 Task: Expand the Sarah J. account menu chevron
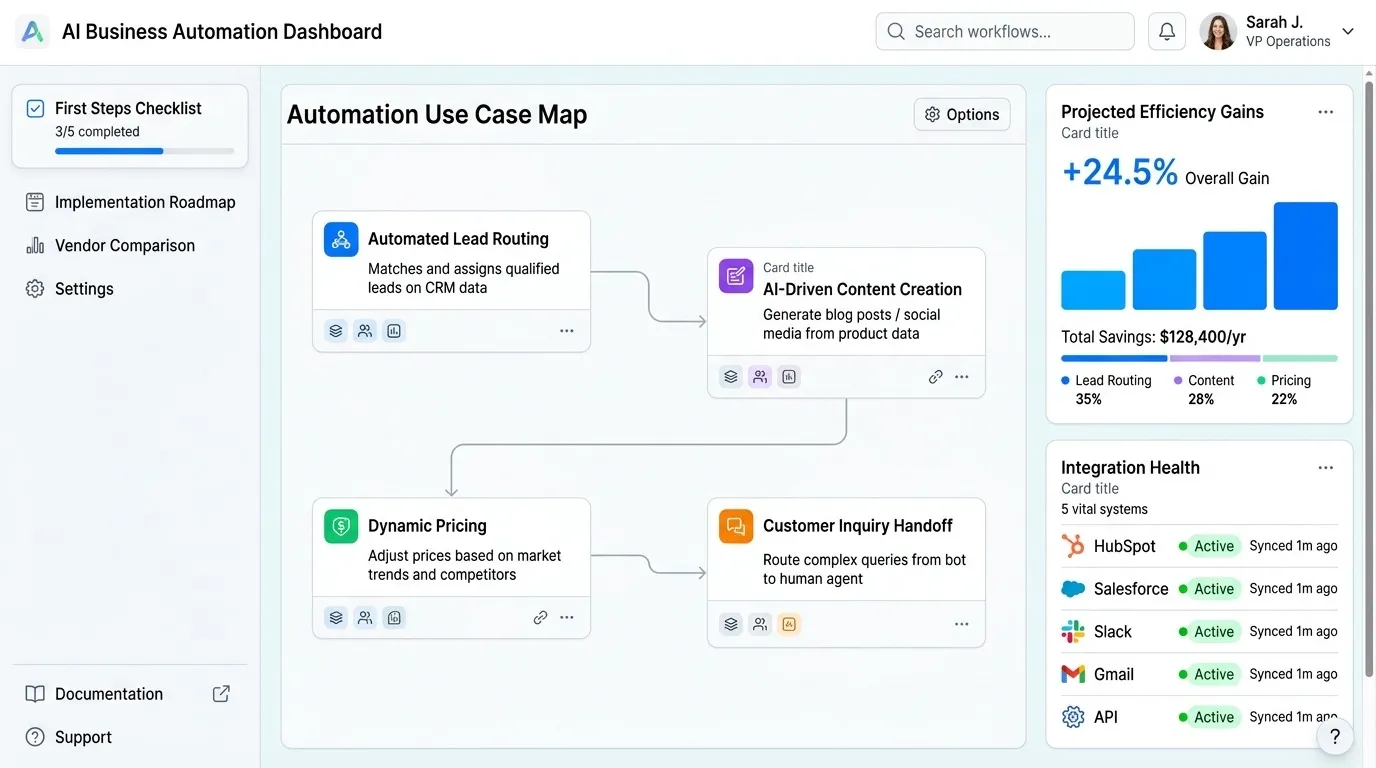click(x=1348, y=32)
